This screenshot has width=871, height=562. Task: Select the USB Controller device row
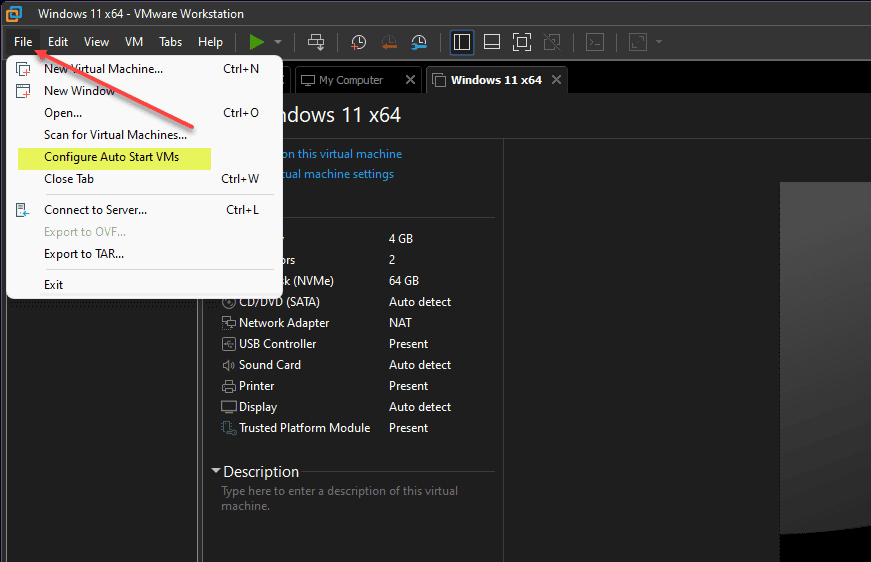click(356, 344)
